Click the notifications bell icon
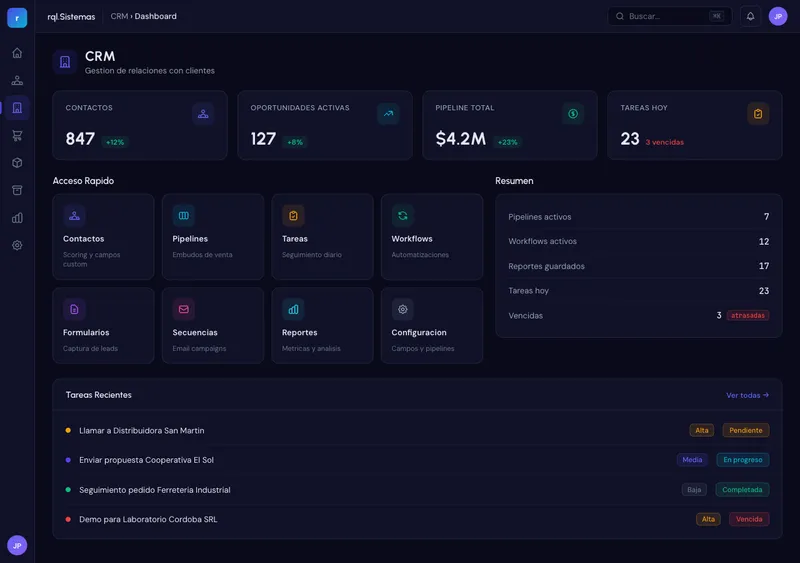Viewport: 800px width, 563px height. pyautogui.click(x=750, y=16)
